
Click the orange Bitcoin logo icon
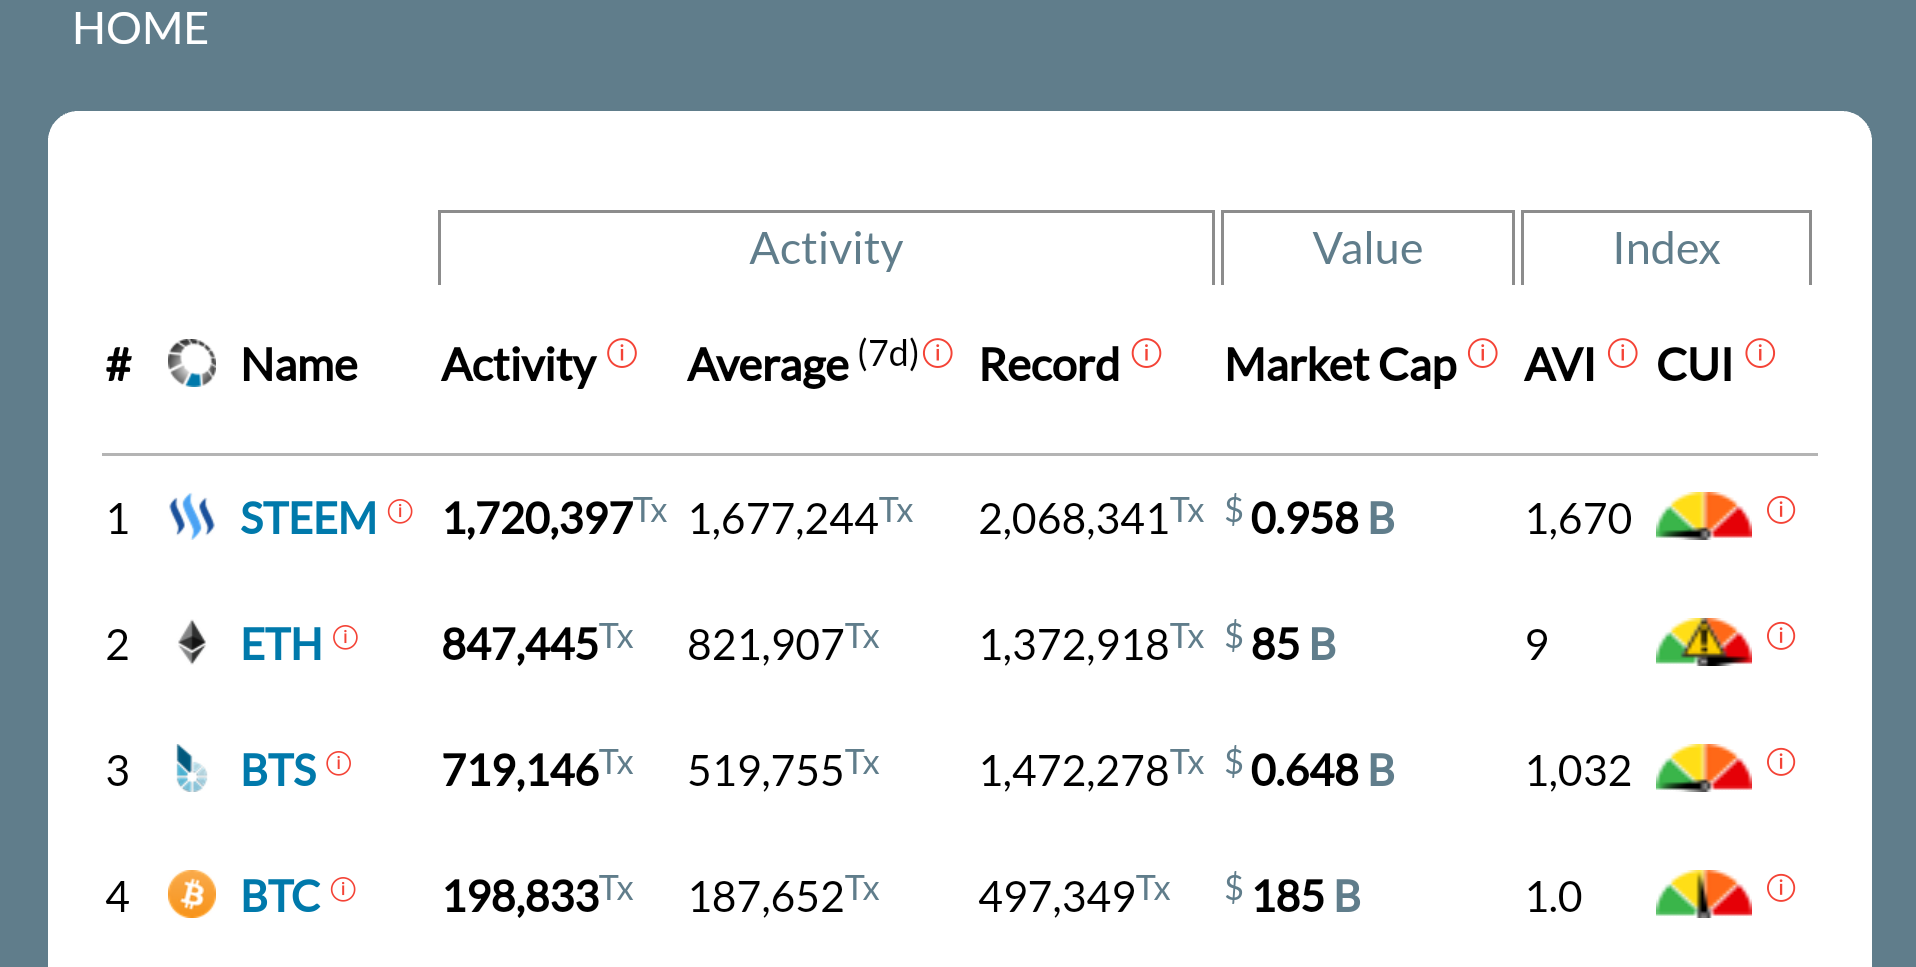click(x=192, y=894)
